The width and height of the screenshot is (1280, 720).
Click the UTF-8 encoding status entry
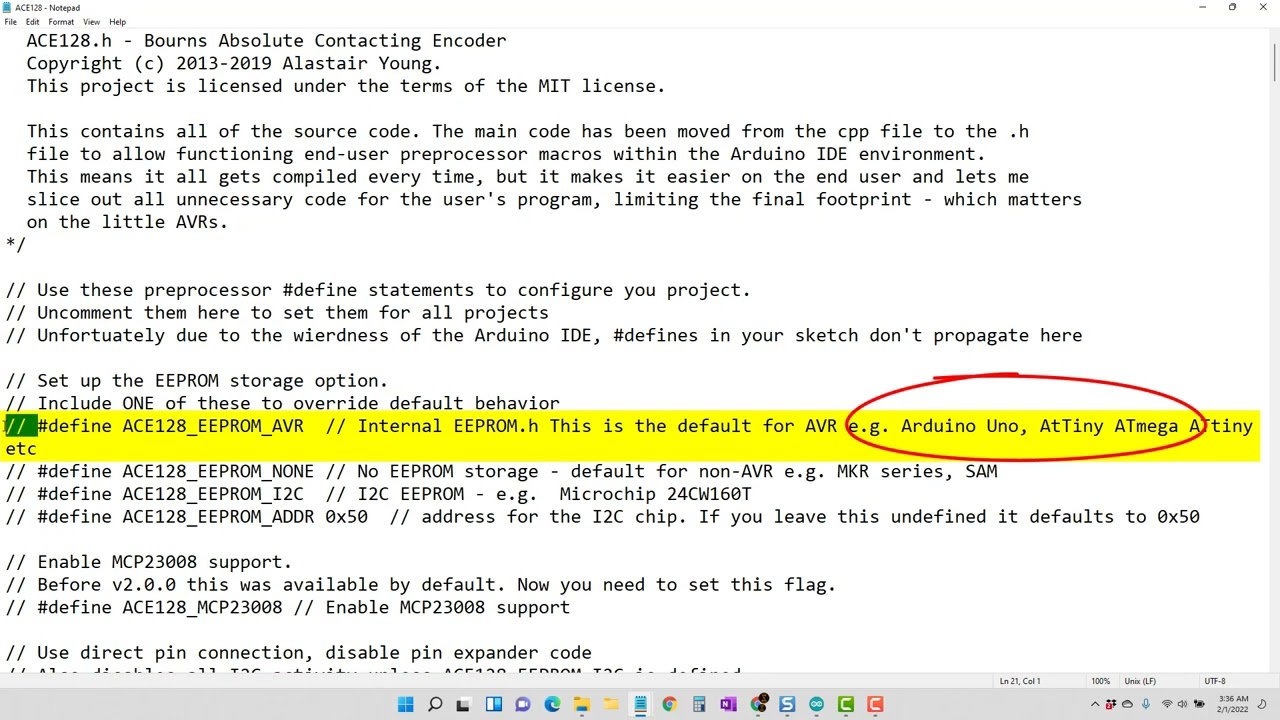click(x=1215, y=681)
